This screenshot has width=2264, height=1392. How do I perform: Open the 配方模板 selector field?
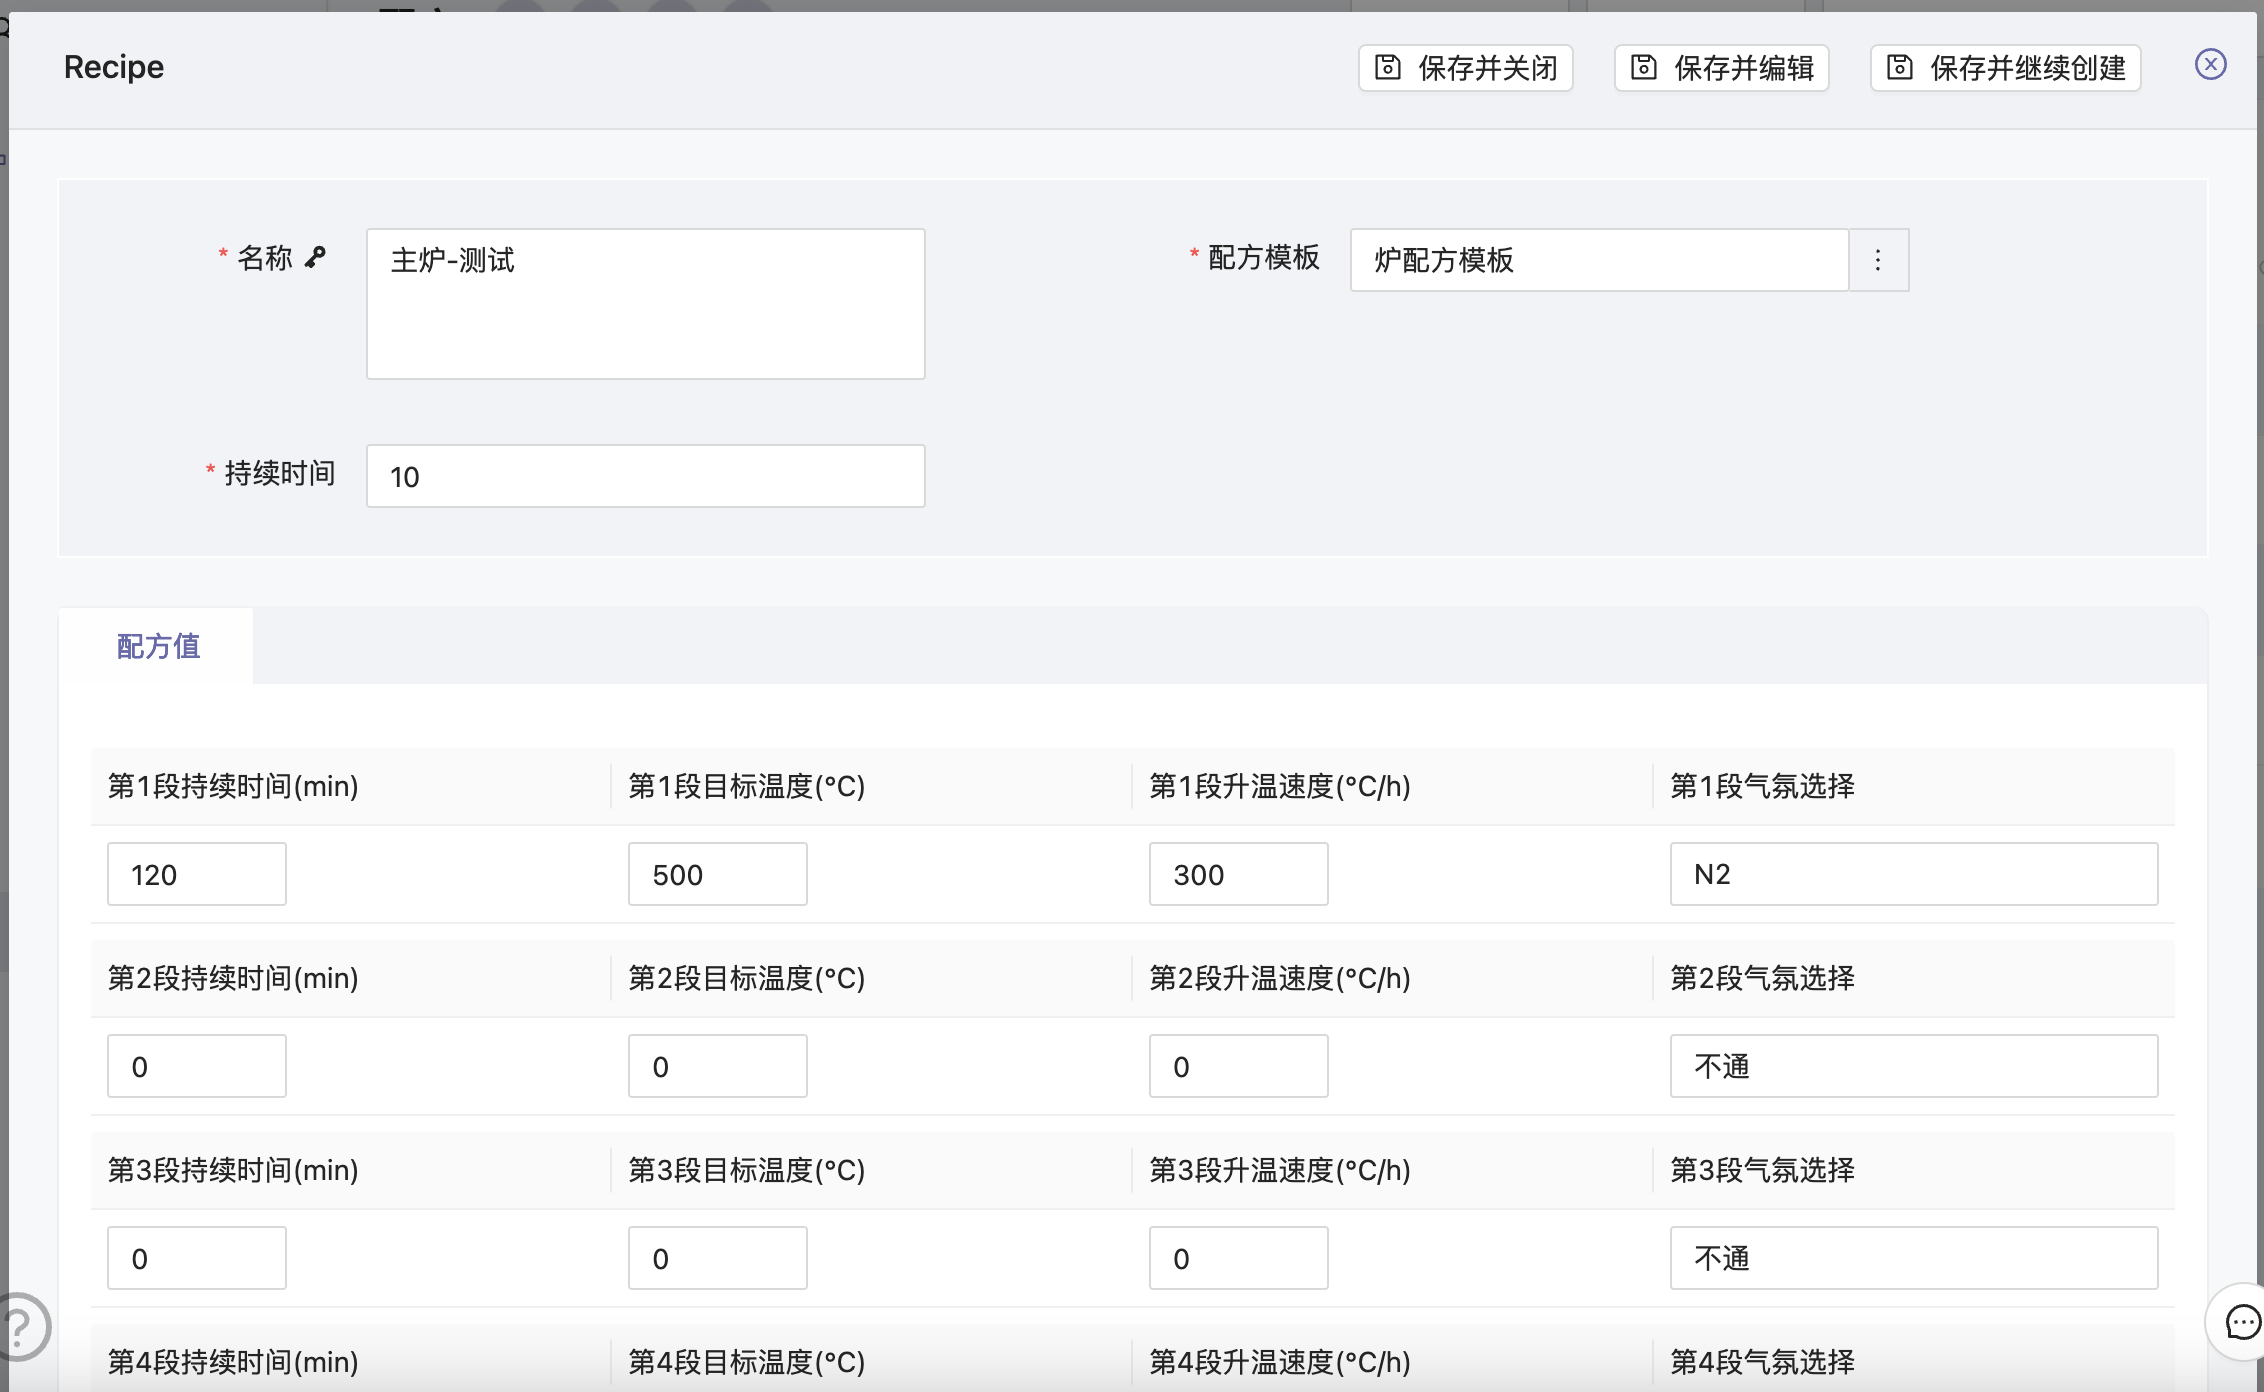(1598, 260)
